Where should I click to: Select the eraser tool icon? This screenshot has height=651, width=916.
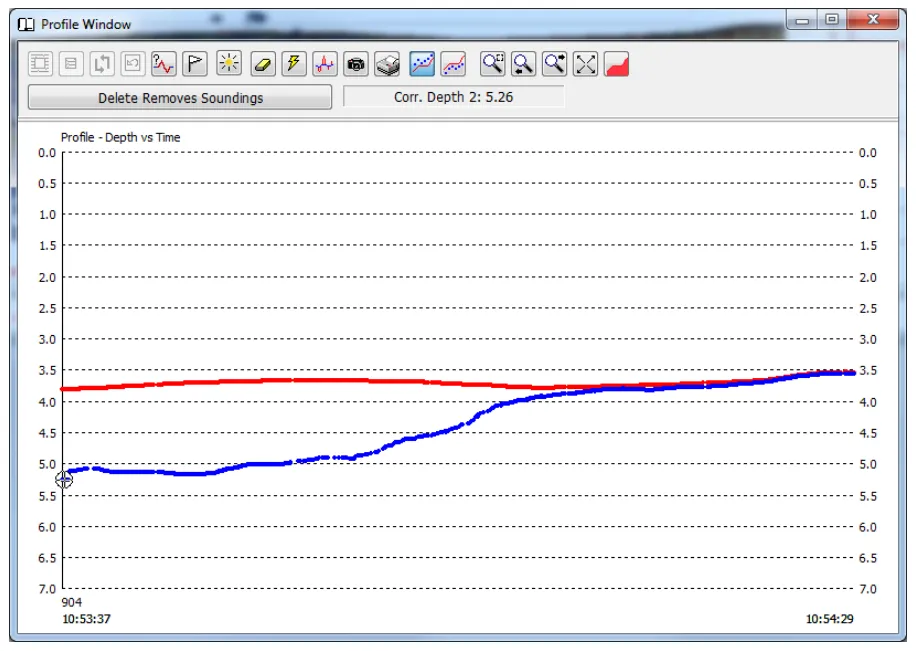(x=263, y=64)
